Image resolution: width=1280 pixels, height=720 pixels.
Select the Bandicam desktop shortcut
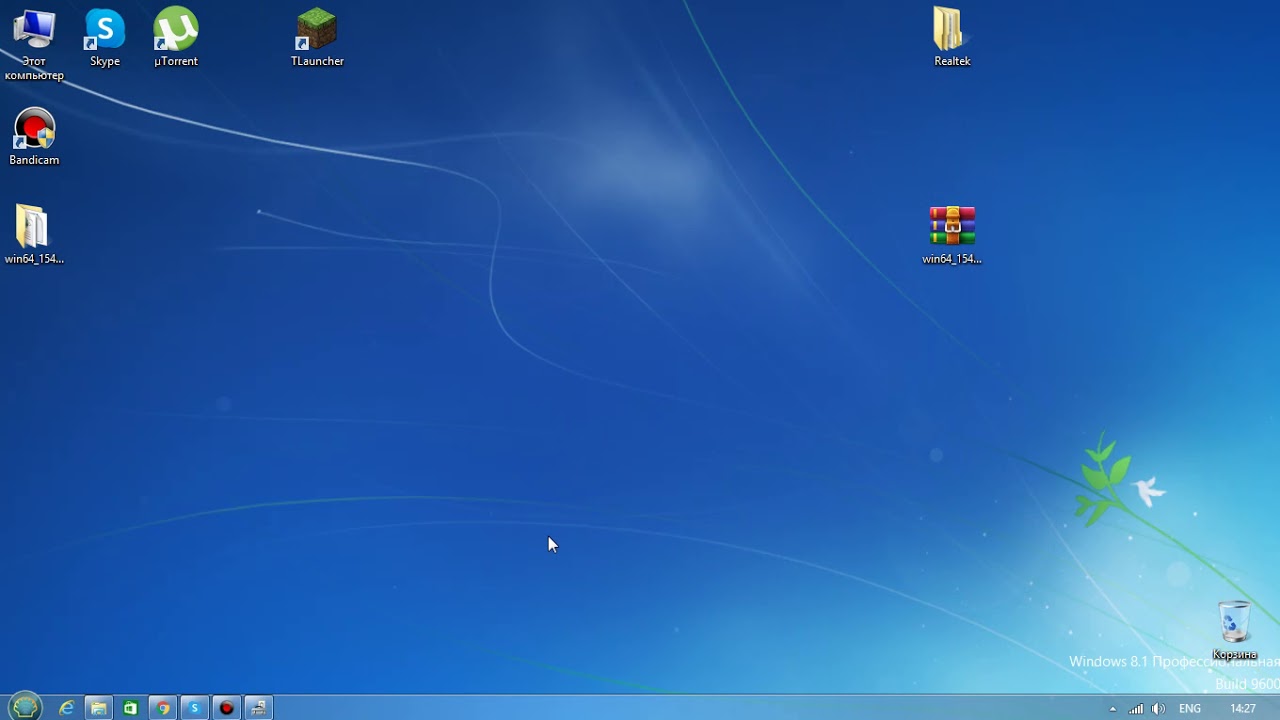tap(34, 137)
